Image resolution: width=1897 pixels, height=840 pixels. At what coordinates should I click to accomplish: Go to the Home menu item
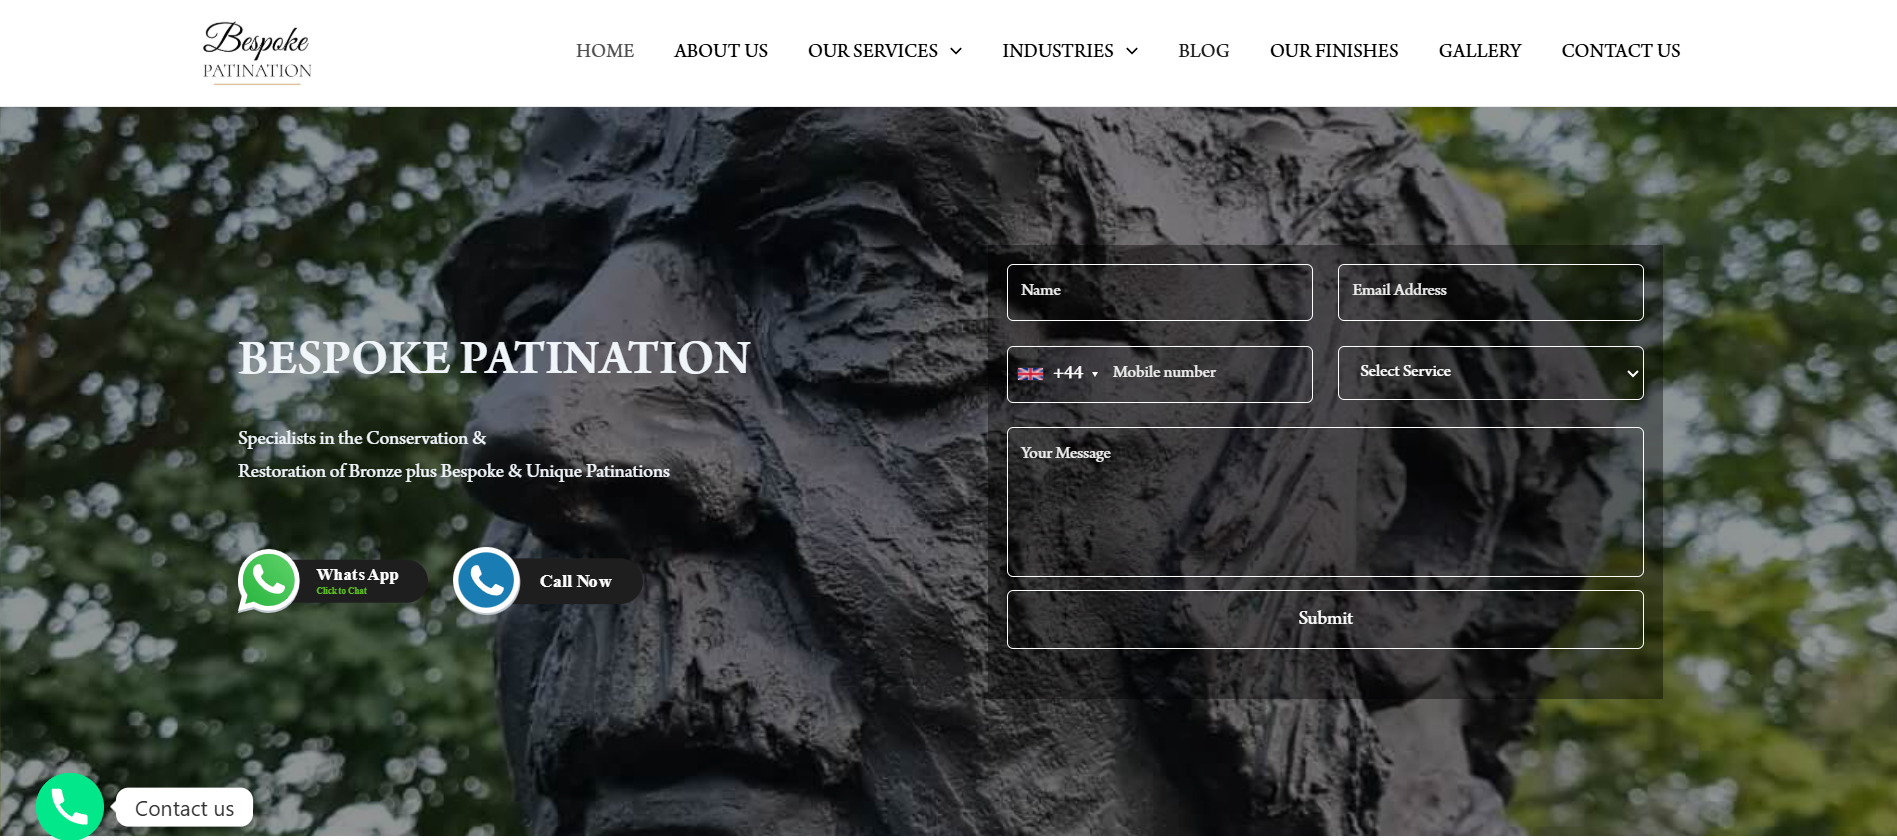pyautogui.click(x=605, y=51)
